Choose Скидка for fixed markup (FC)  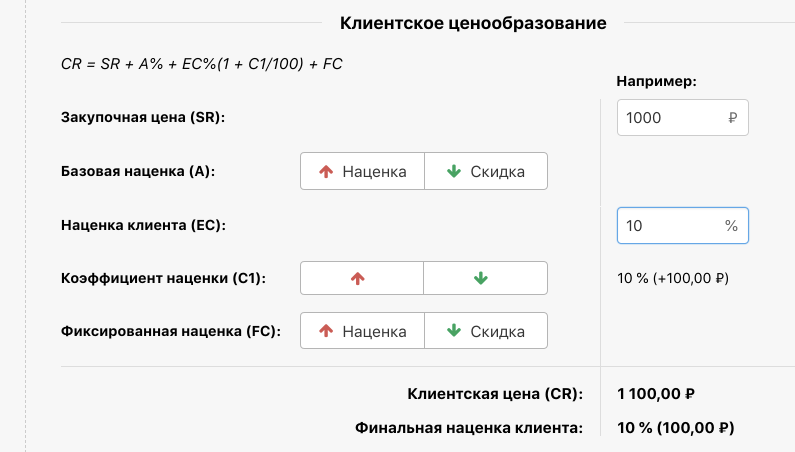click(x=486, y=330)
